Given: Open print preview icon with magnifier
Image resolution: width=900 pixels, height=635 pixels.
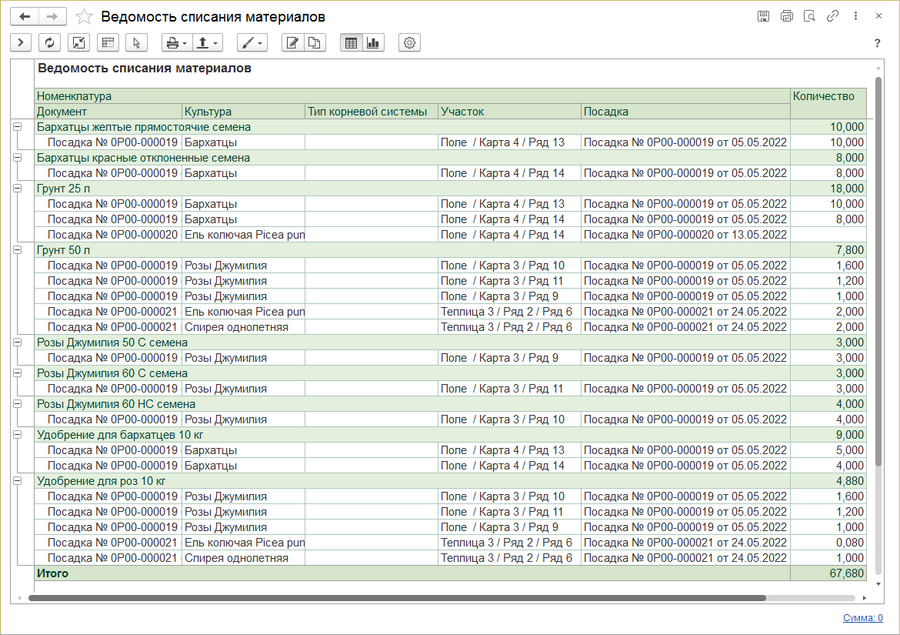Looking at the screenshot, I should point(809,17).
